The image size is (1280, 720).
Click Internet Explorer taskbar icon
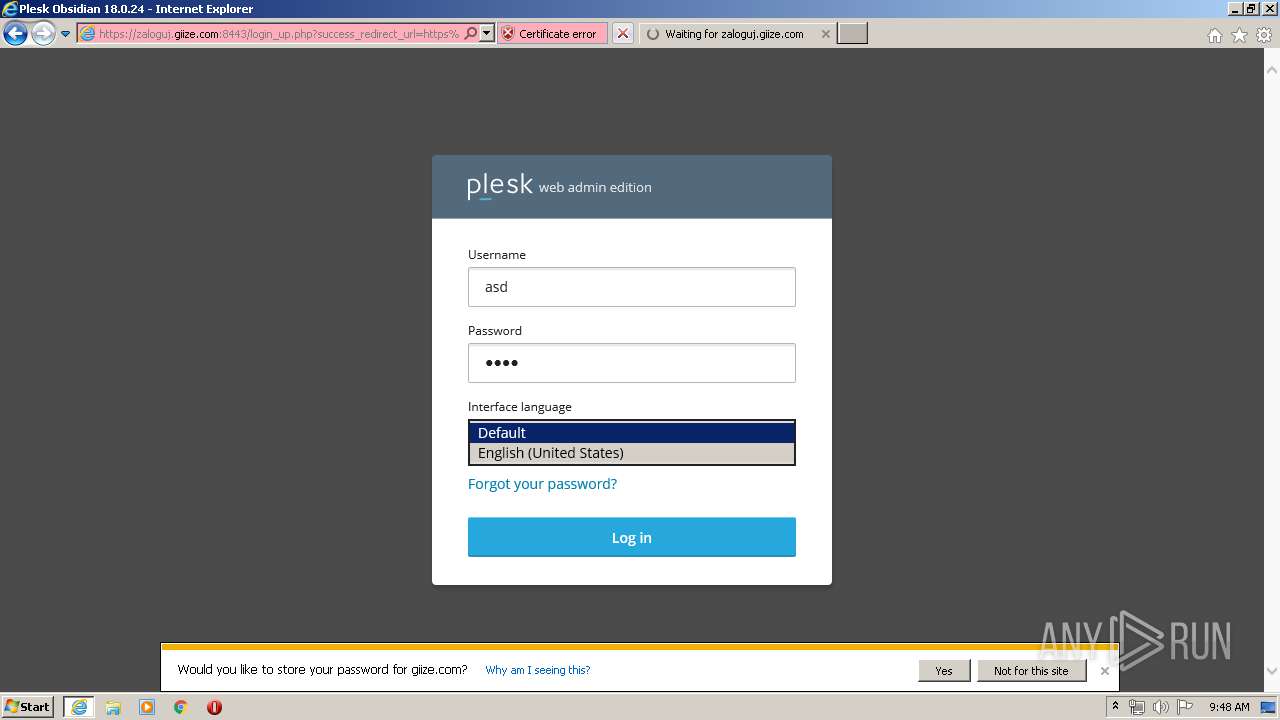tap(79, 707)
